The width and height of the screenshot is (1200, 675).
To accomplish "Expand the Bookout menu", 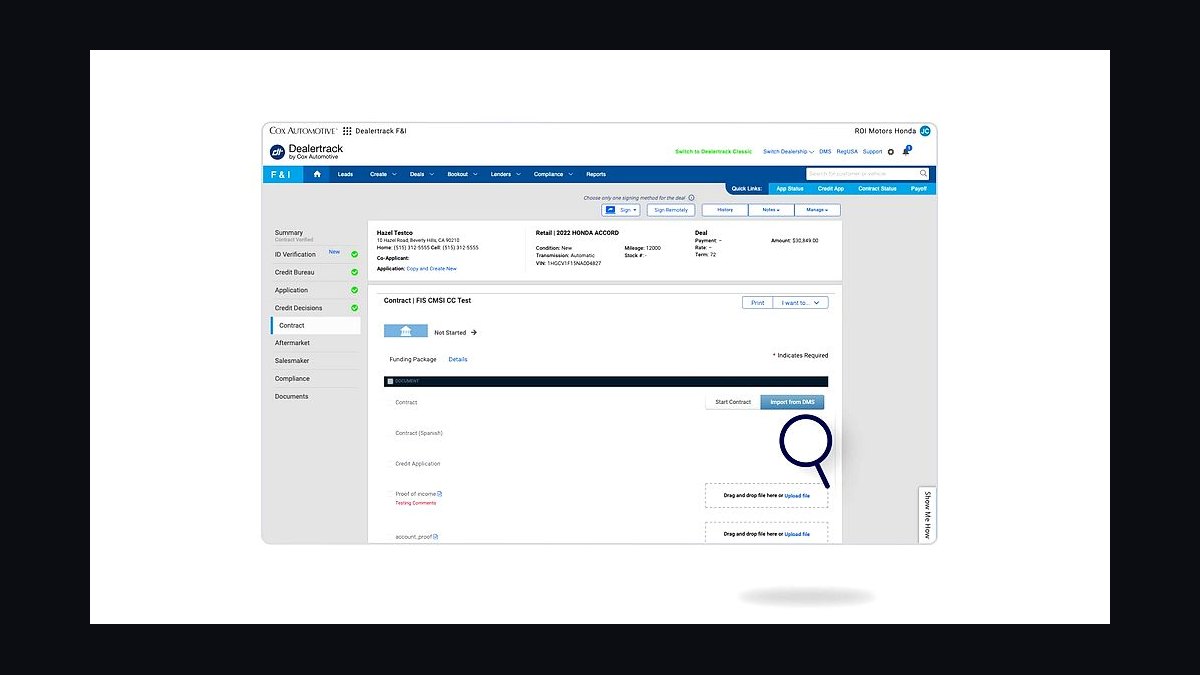I will click(462, 174).
